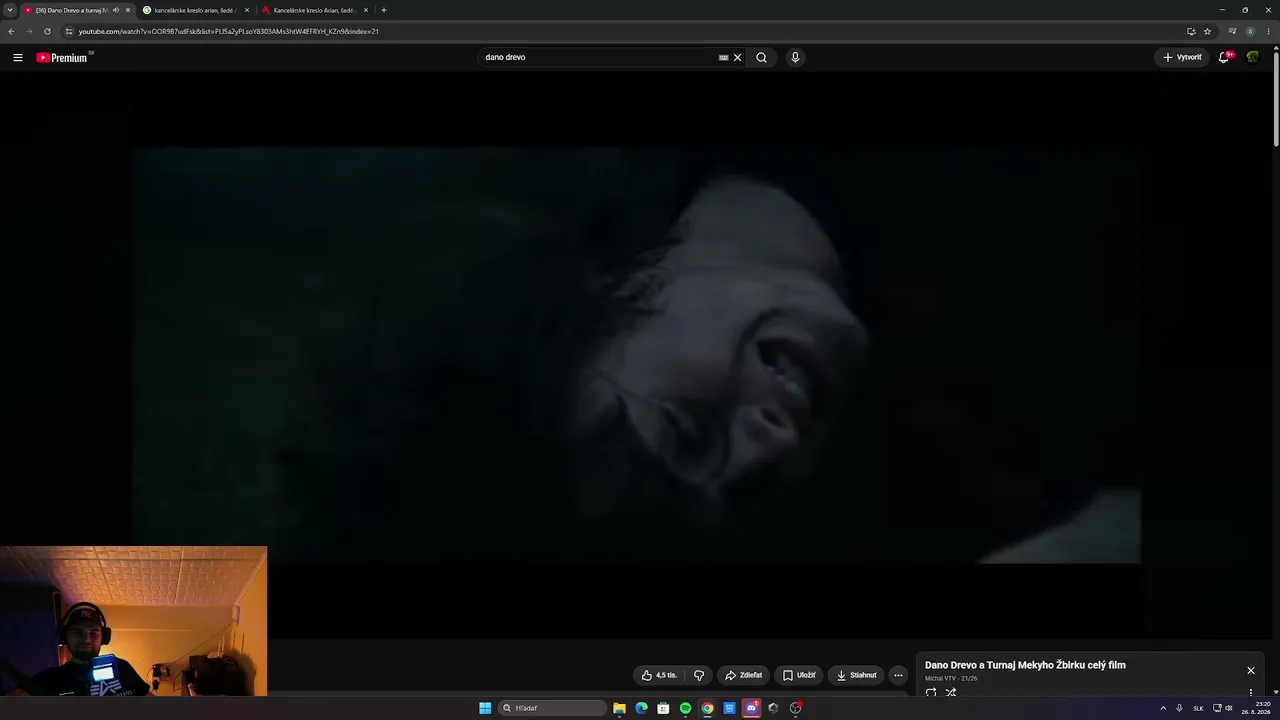Click the YouTube search magnifier button
The width and height of the screenshot is (1280, 720).
click(761, 58)
